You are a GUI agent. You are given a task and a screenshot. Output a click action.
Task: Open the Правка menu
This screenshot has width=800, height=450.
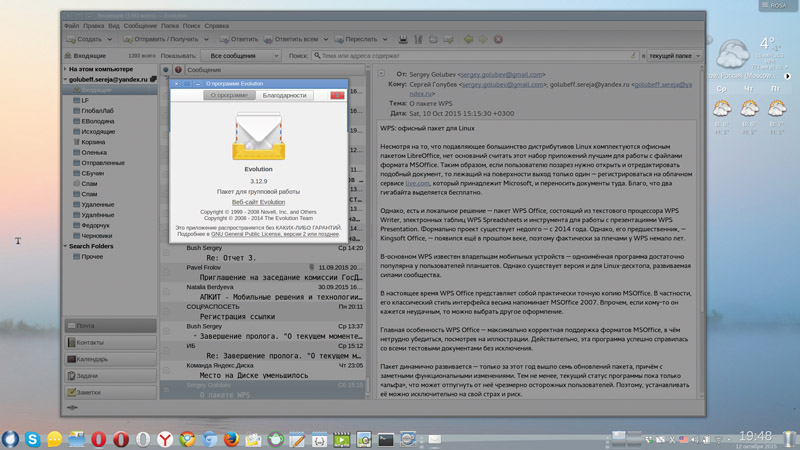point(93,26)
